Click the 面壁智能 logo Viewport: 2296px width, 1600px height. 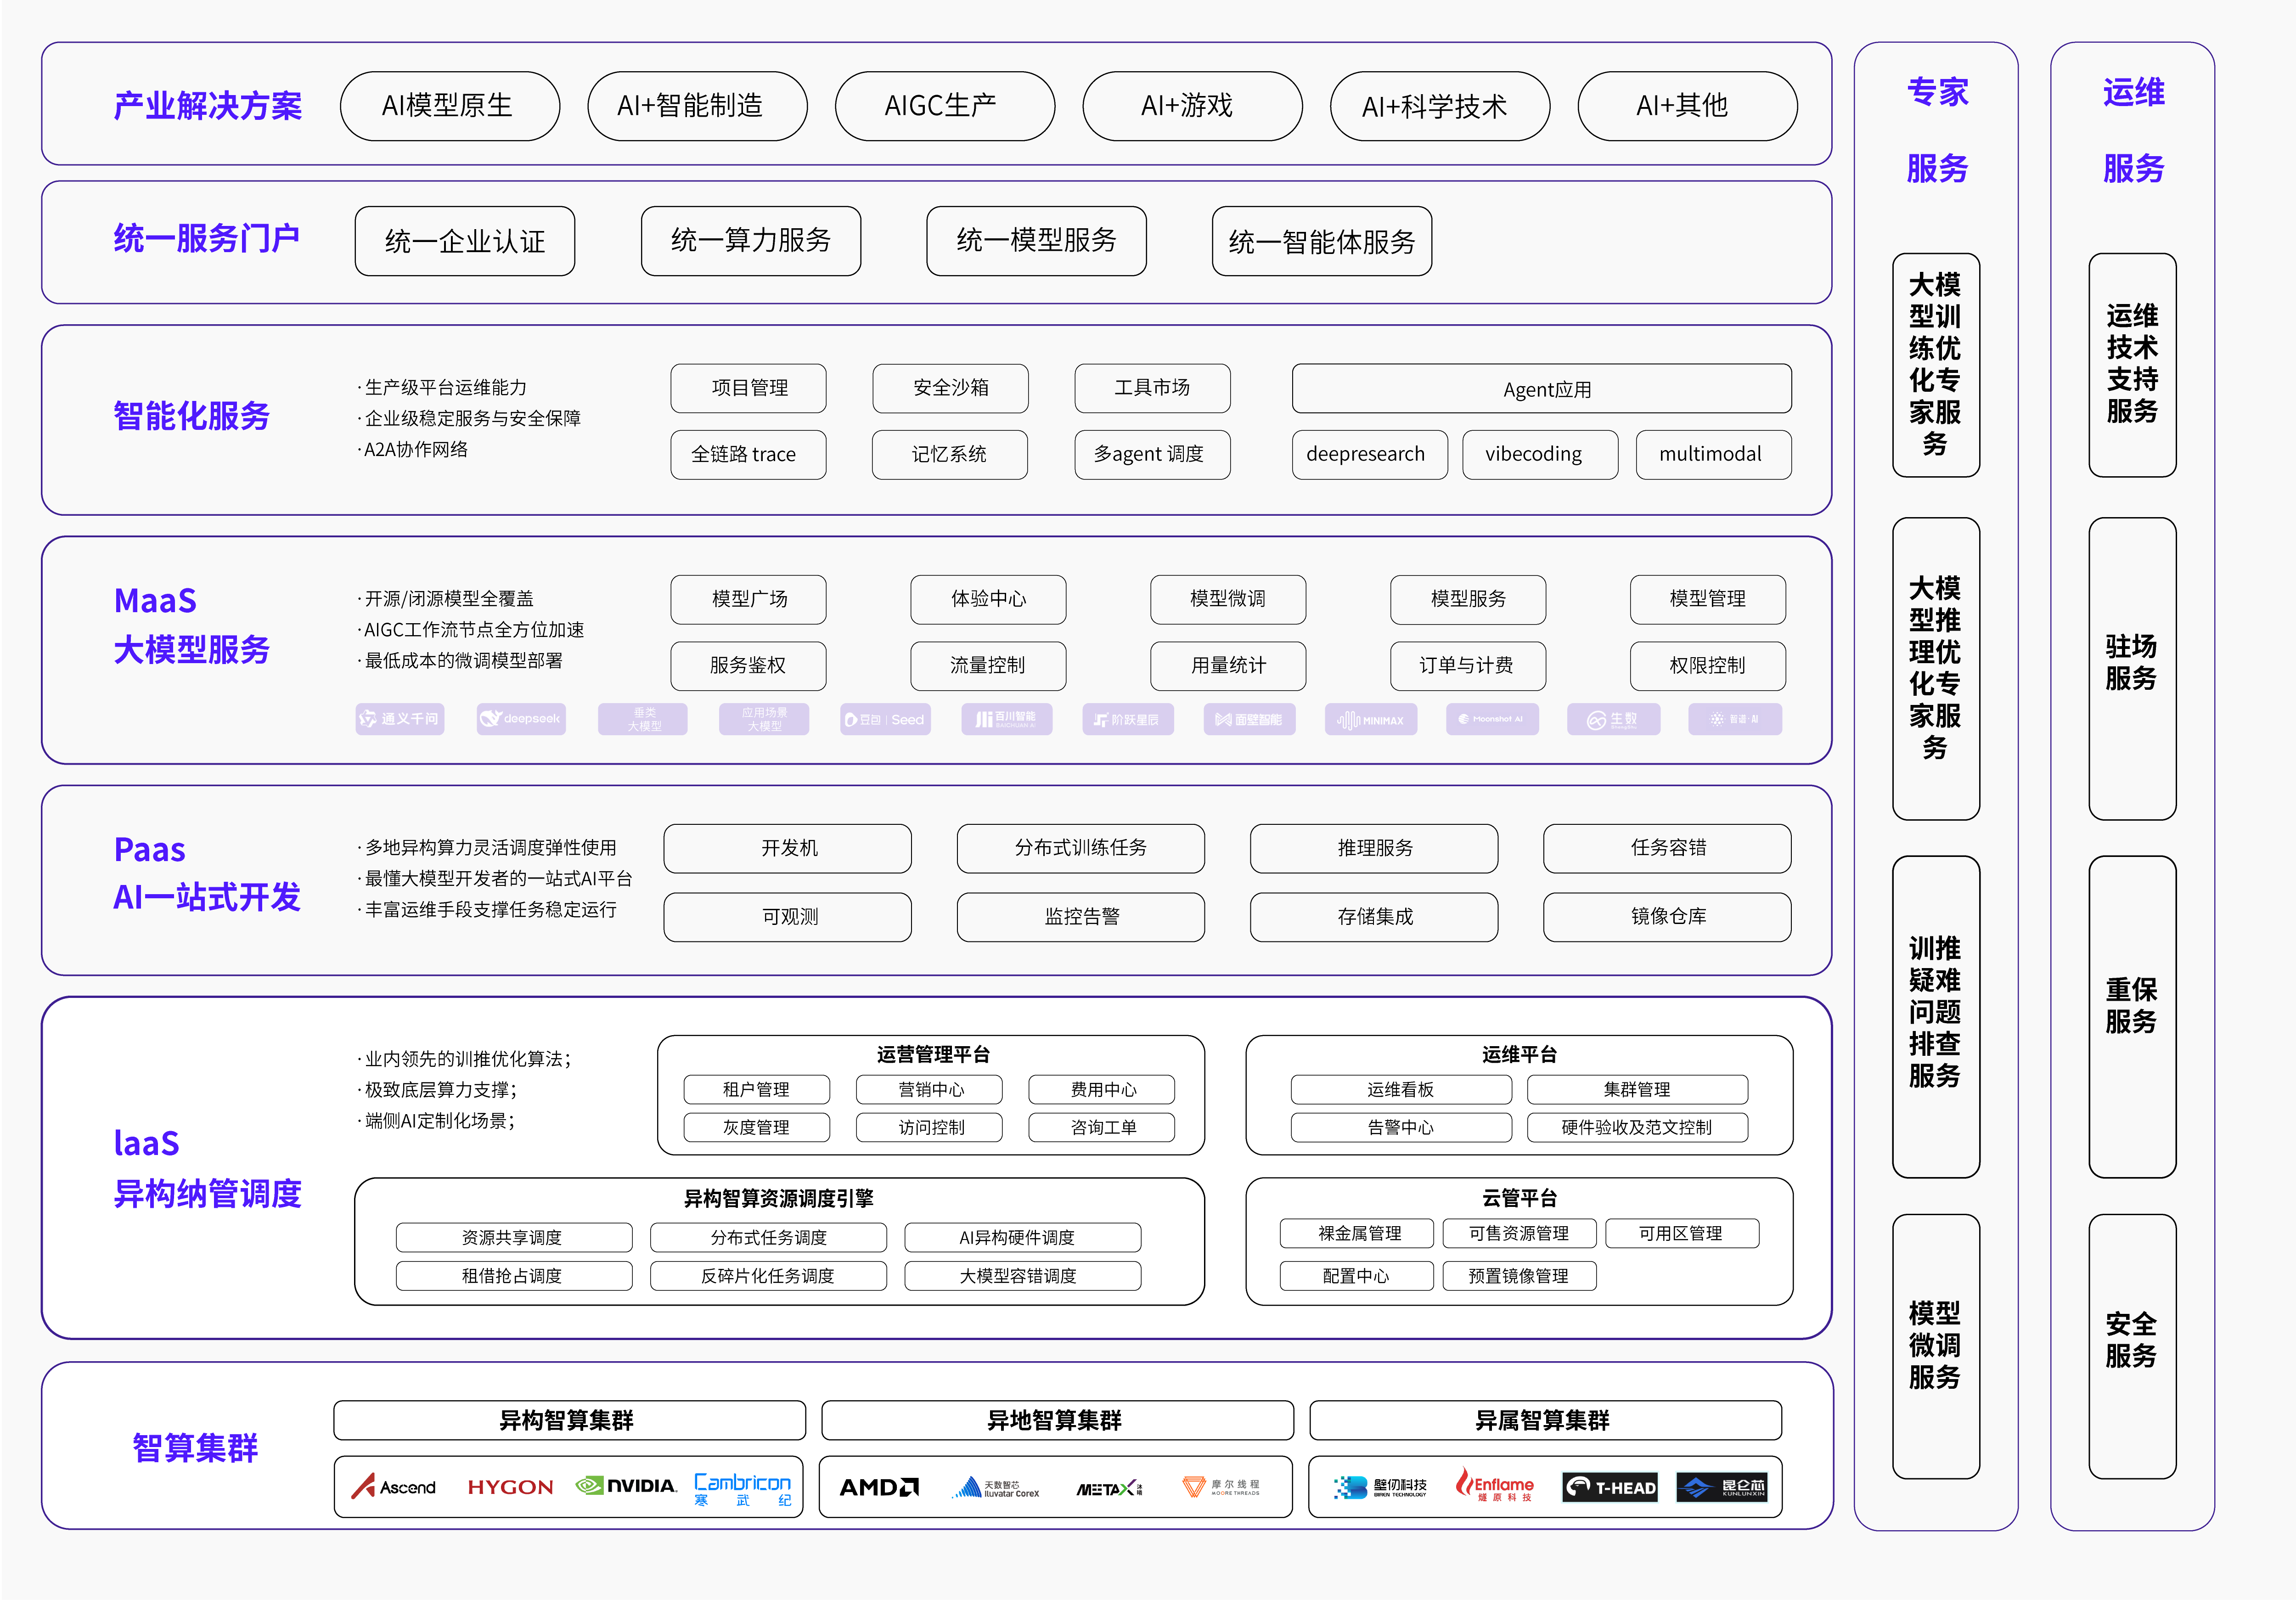click(x=1250, y=719)
